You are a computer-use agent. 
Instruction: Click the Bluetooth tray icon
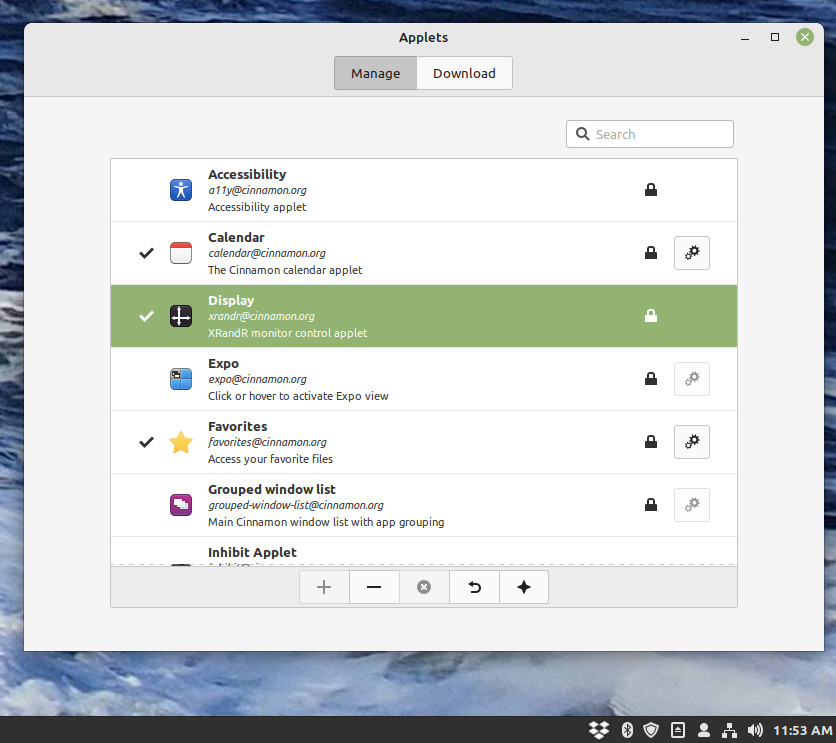pos(627,730)
